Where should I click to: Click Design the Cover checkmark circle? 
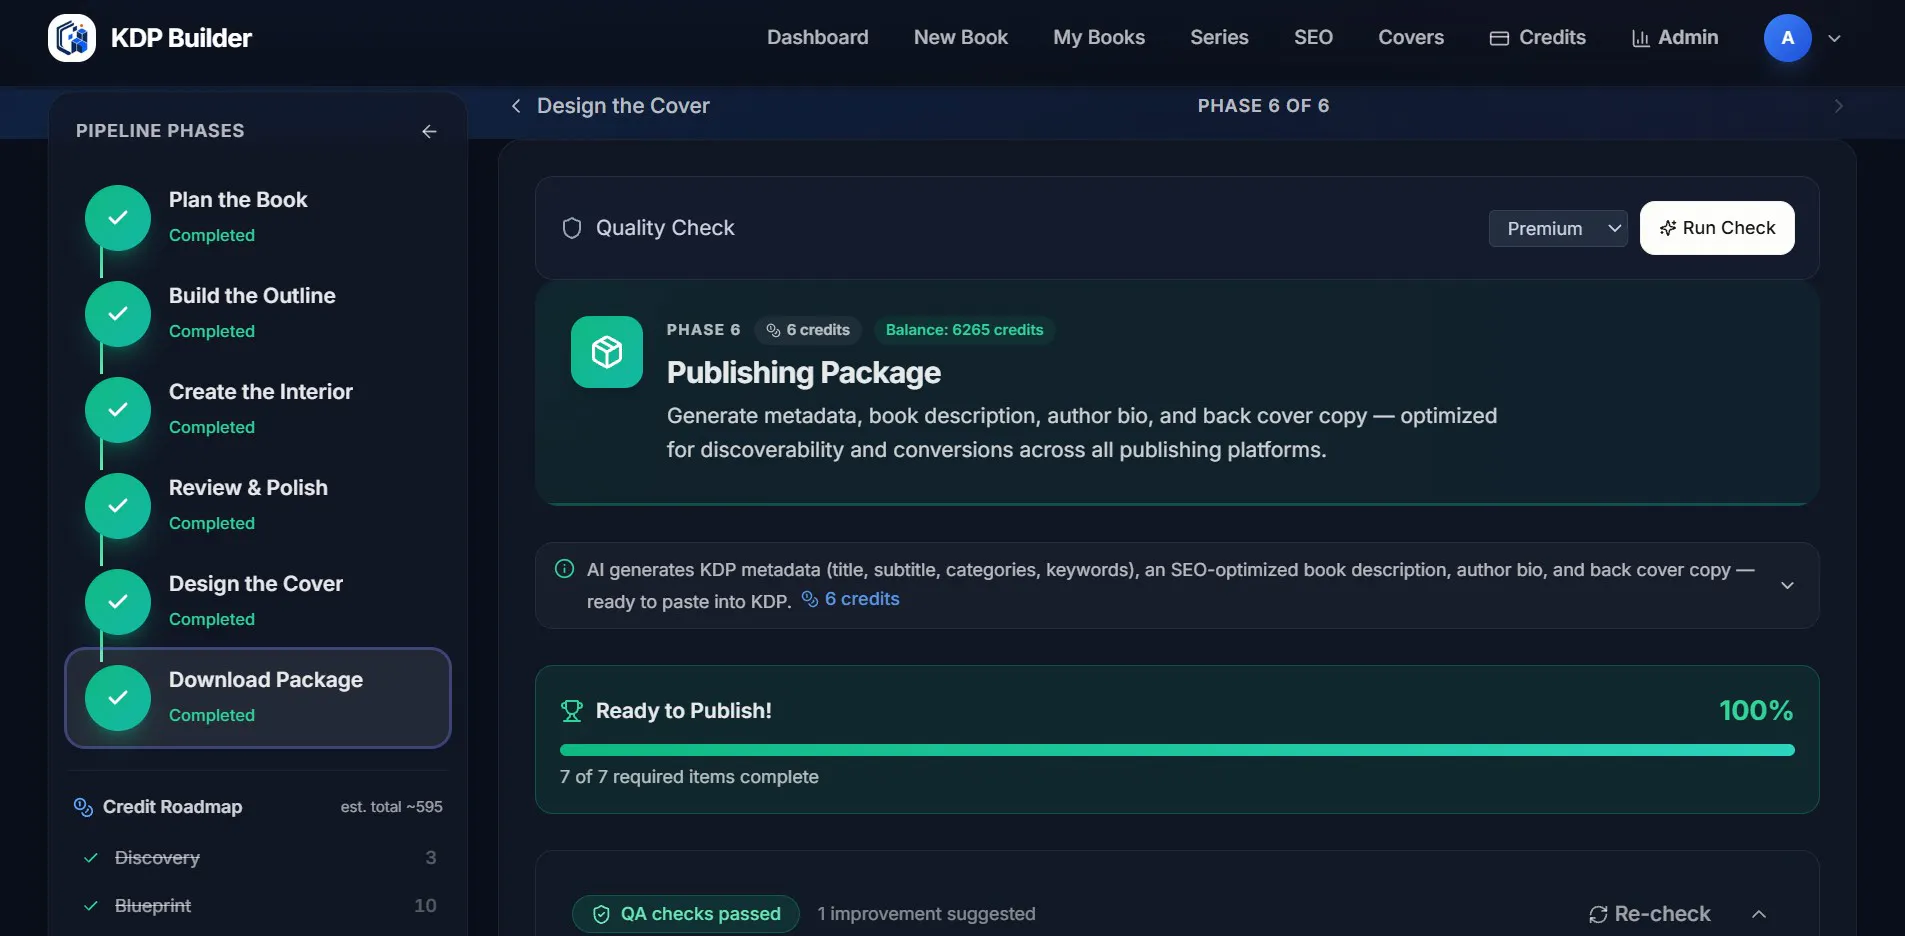tap(118, 601)
